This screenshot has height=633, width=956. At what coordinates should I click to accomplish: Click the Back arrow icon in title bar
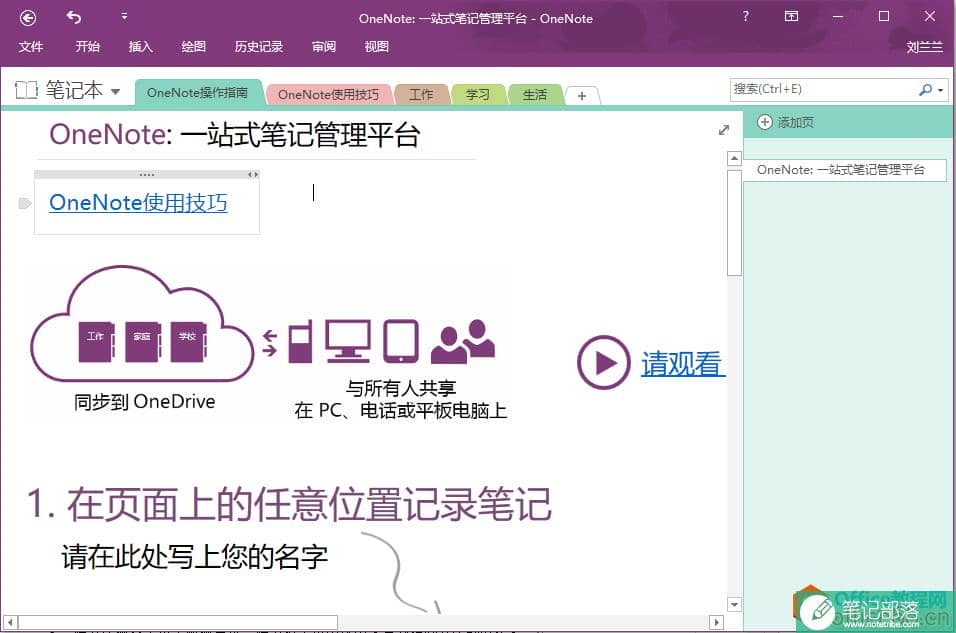[x=28, y=18]
